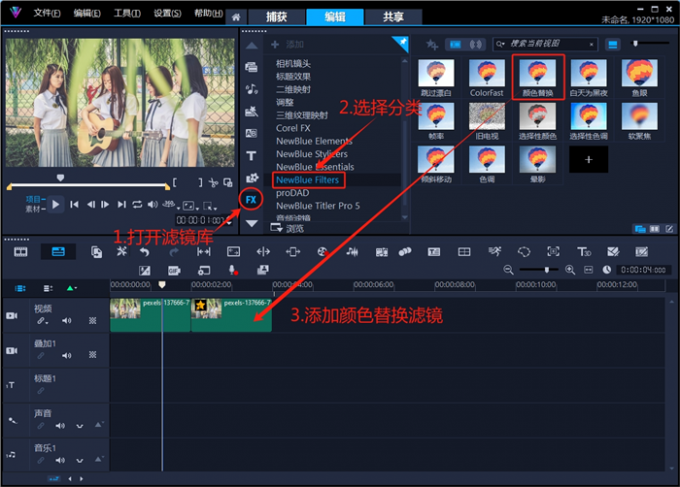
Task: Move the preview scrubber handle
Action: tap(60, 177)
